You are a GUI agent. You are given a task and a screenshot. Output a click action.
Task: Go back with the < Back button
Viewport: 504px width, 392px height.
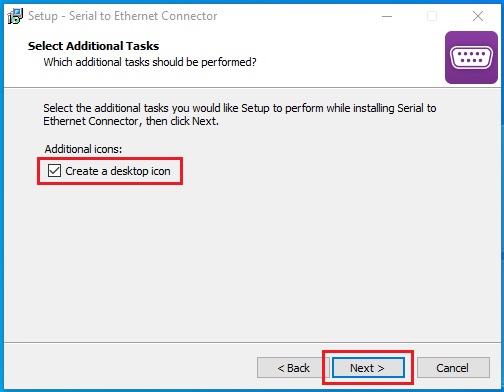click(293, 368)
